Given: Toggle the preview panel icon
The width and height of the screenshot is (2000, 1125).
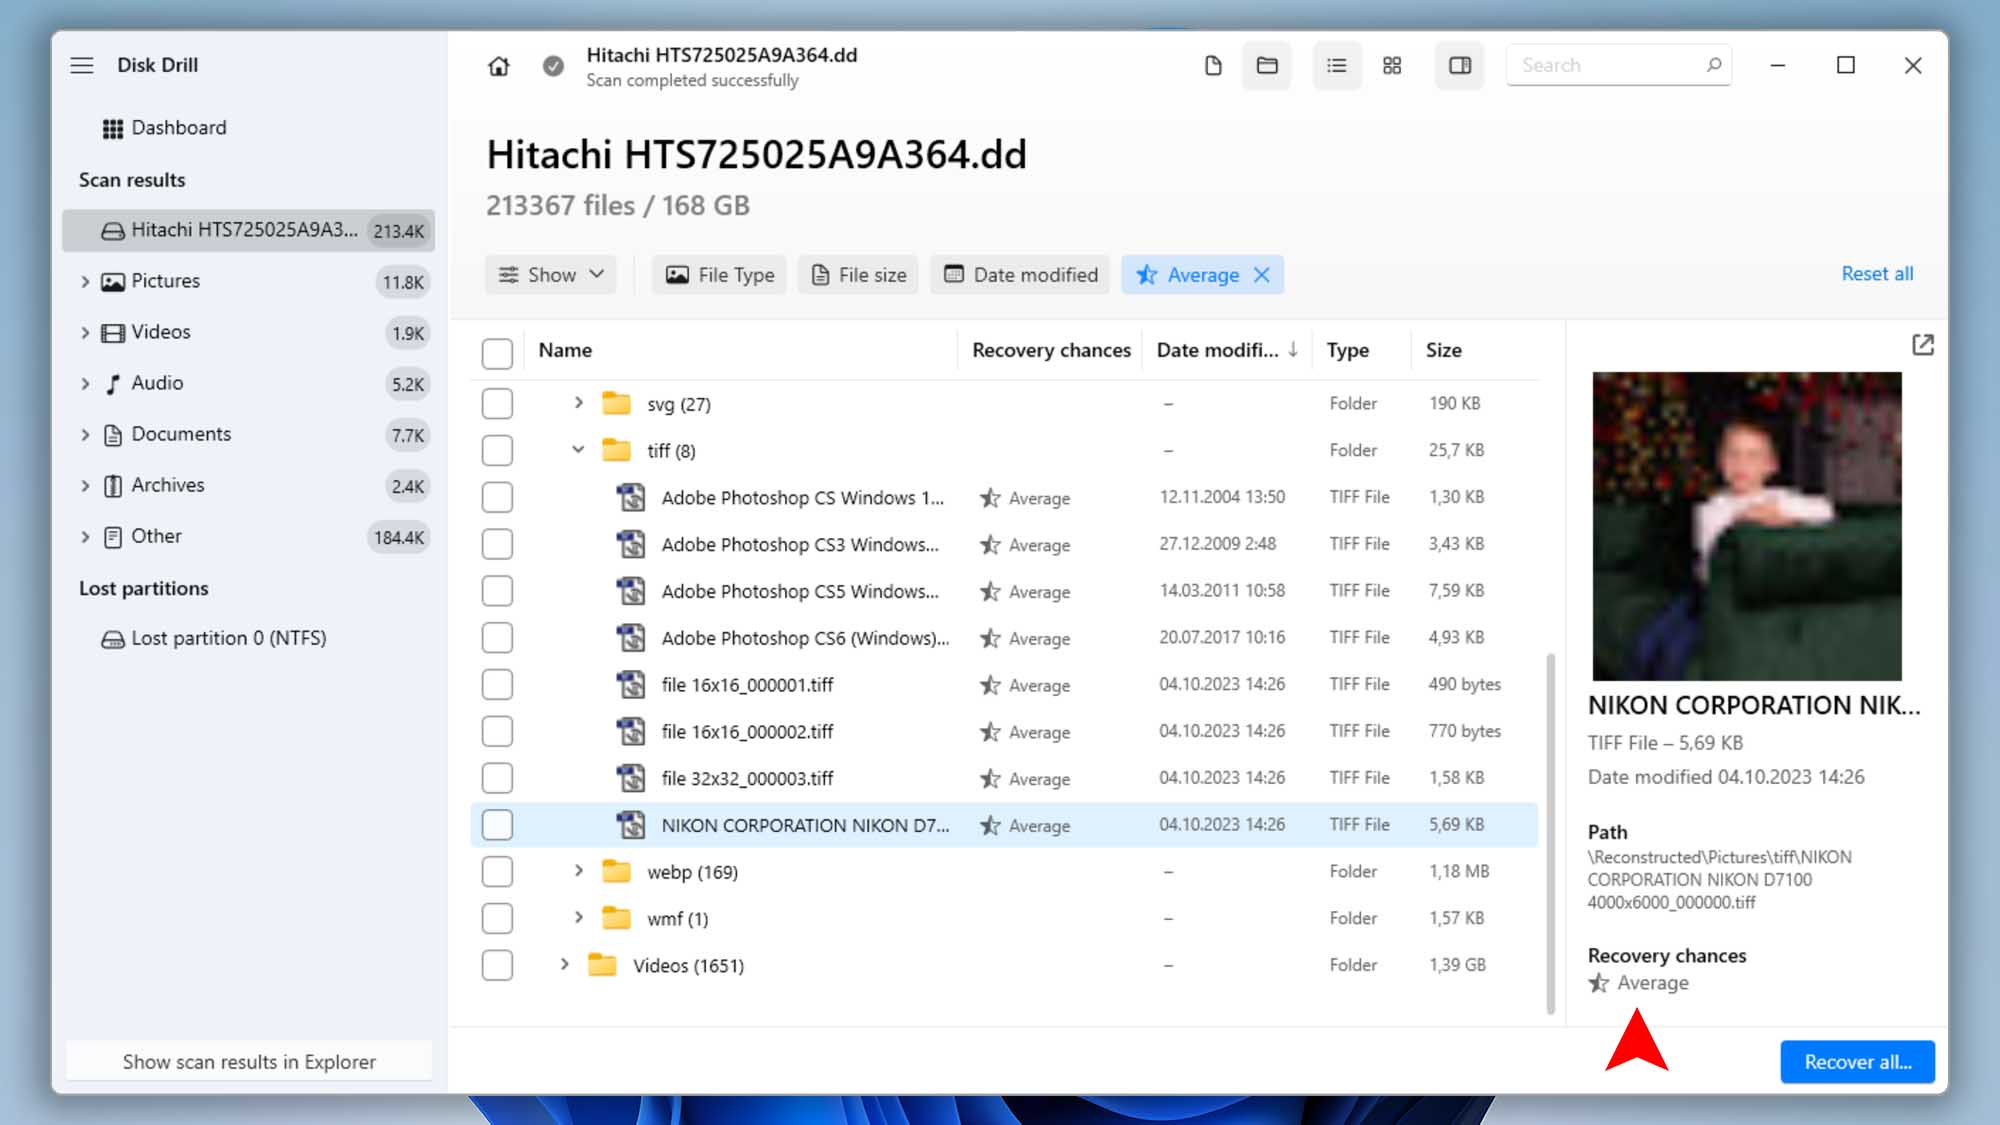Looking at the screenshot, I should click(x=1460, y=66).
